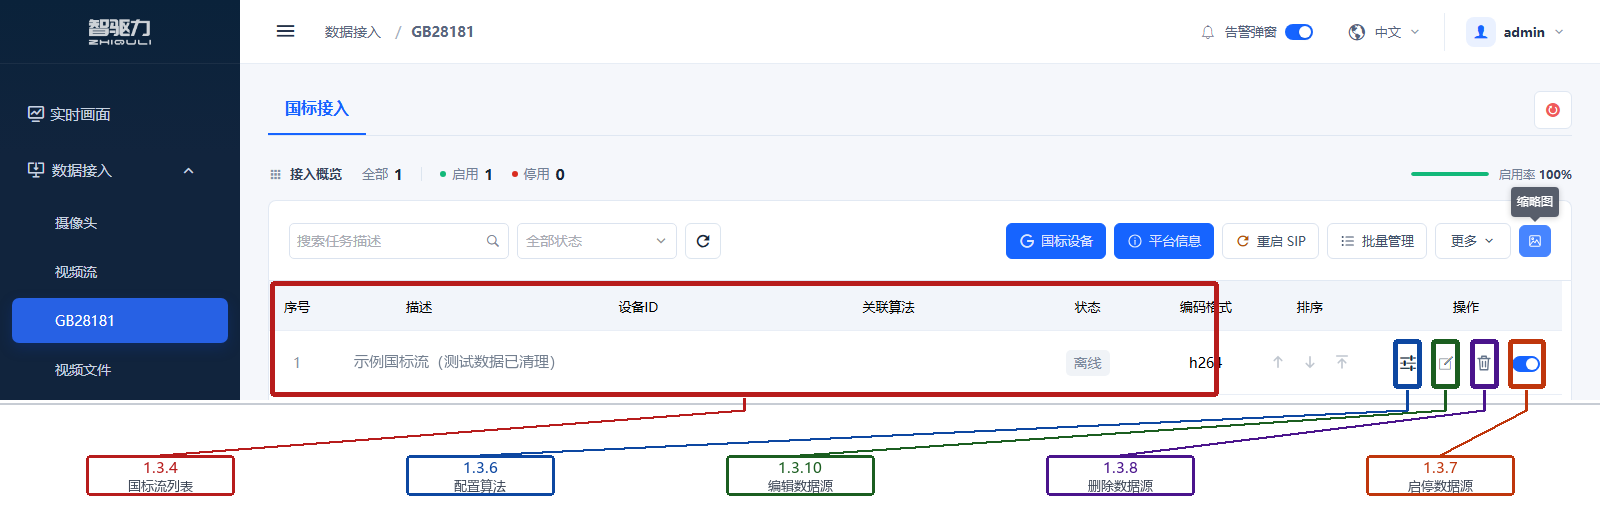The height and width of the screenshot is (515, 1600).
Task: Click the 离线 status tag
Action: click(1087, 363)
